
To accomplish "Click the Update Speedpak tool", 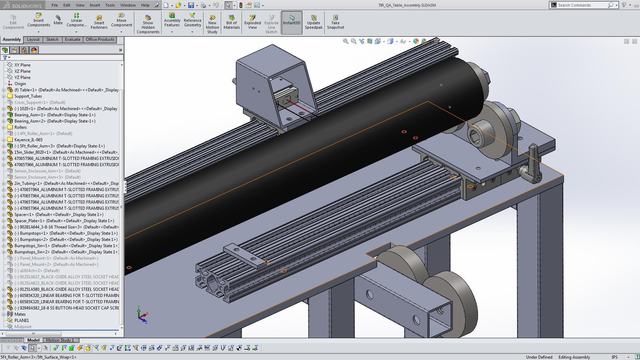I will click(313, 22).
